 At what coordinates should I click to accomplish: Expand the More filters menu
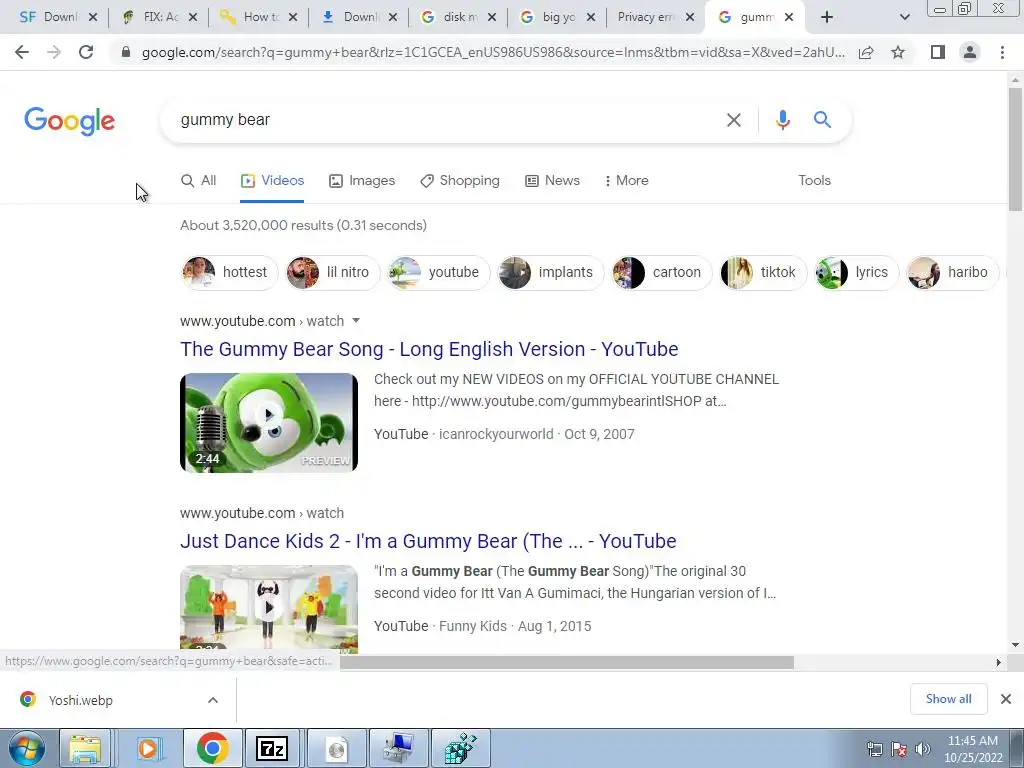coord(626,181)
